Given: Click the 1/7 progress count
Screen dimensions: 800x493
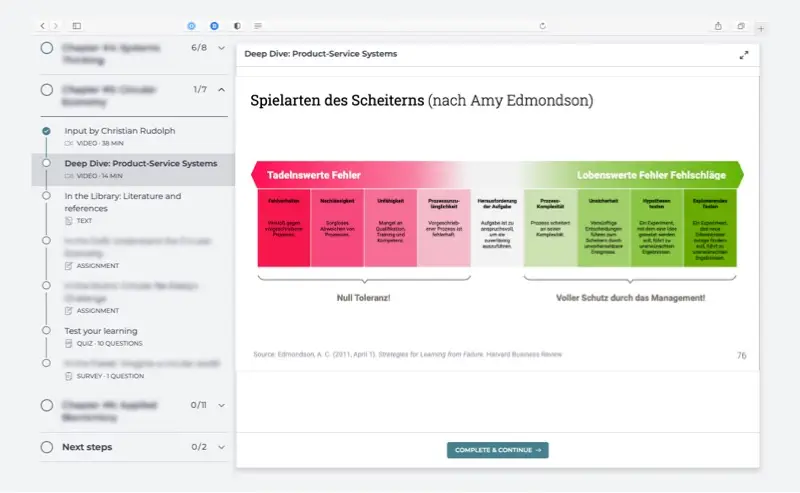Looking at the screenshot, I should (x=200, y=90).
